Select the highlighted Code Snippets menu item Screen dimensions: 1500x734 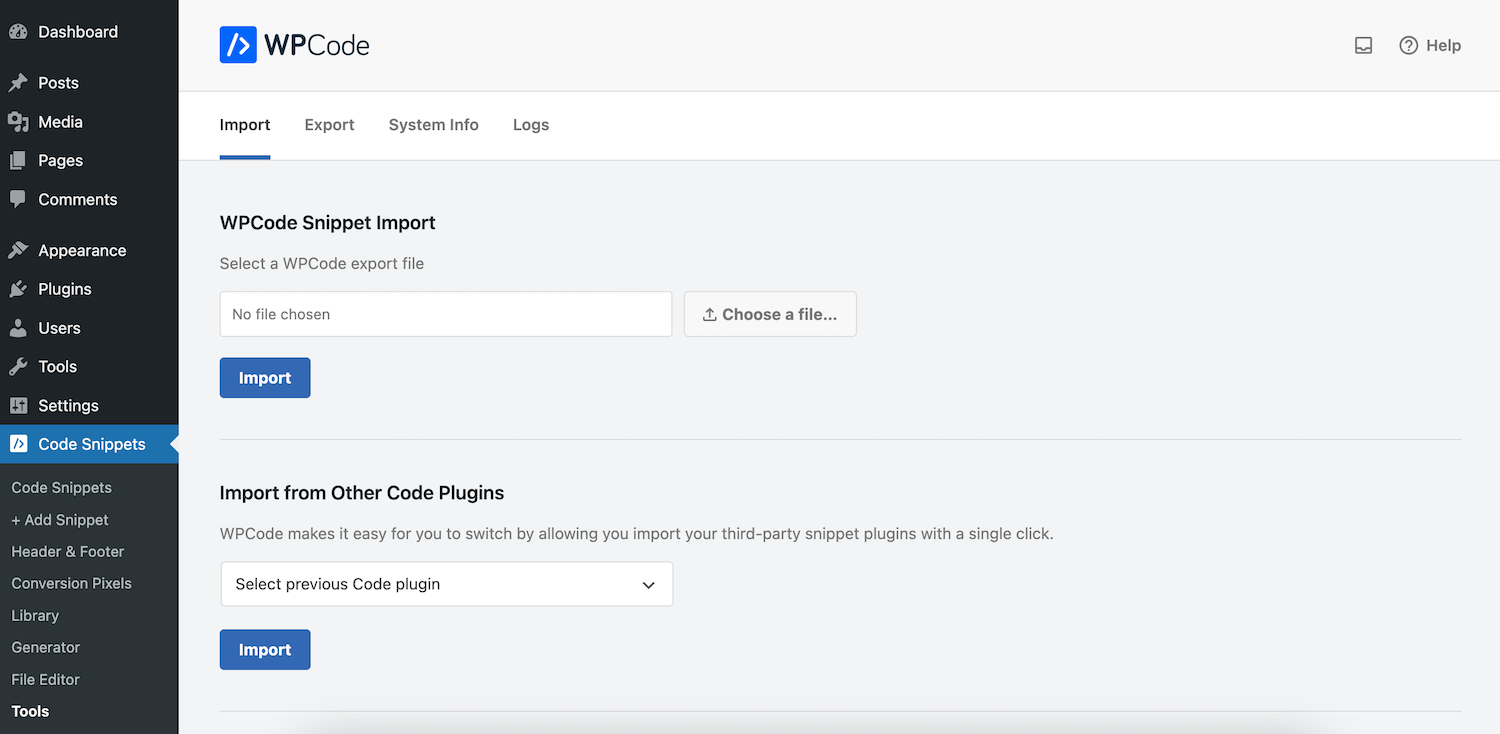point(89,444)
